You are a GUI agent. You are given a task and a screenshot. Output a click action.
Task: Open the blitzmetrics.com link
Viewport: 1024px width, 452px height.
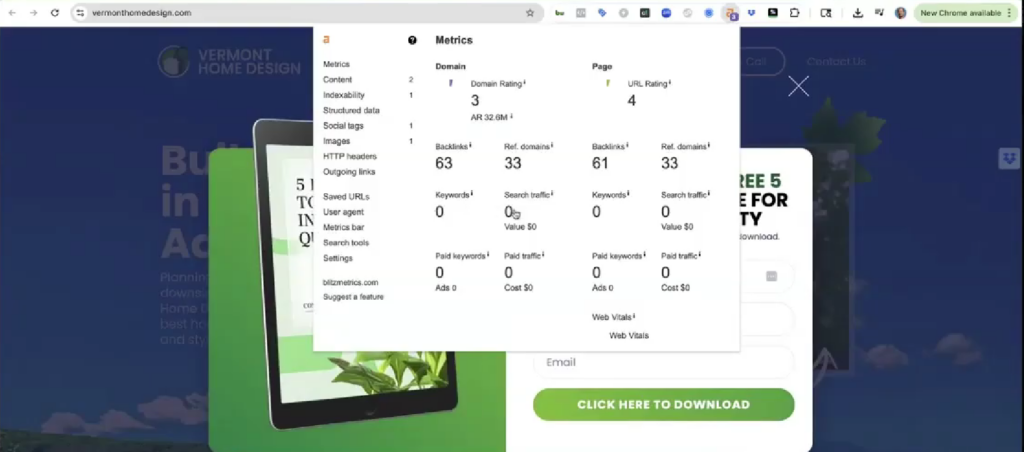(350, 282)
